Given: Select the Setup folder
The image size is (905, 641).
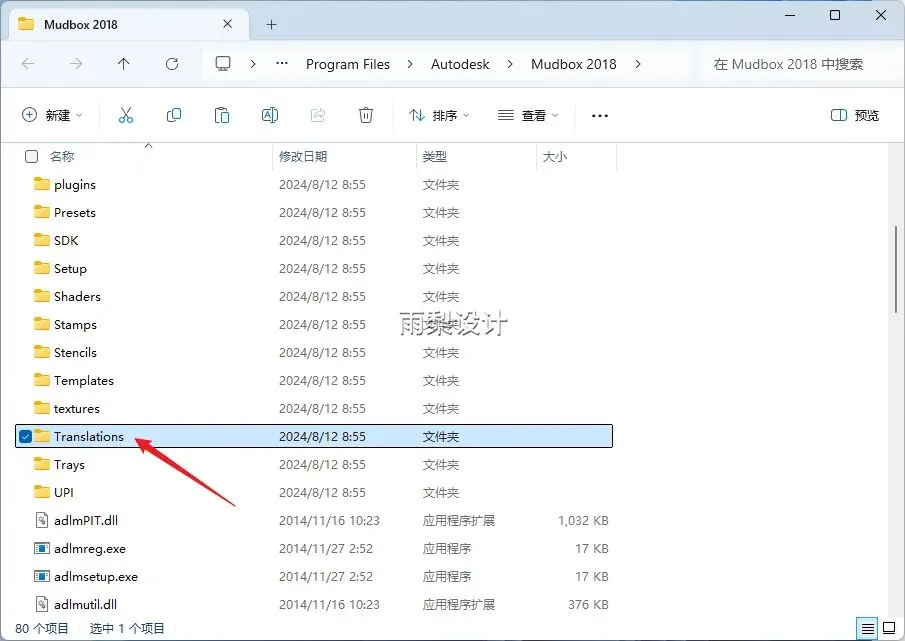Looking at the screenshot, I should tap(314, 268).
